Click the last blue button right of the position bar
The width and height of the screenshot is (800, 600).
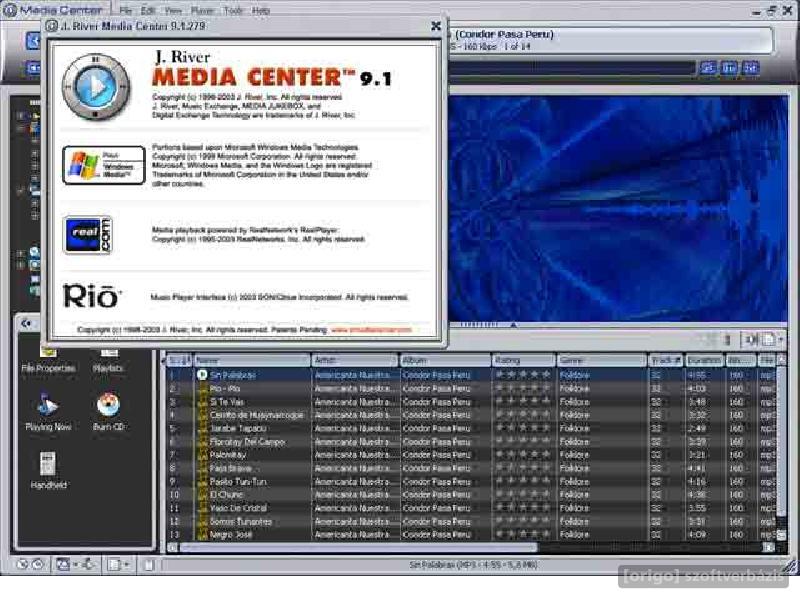coord(751,68)
